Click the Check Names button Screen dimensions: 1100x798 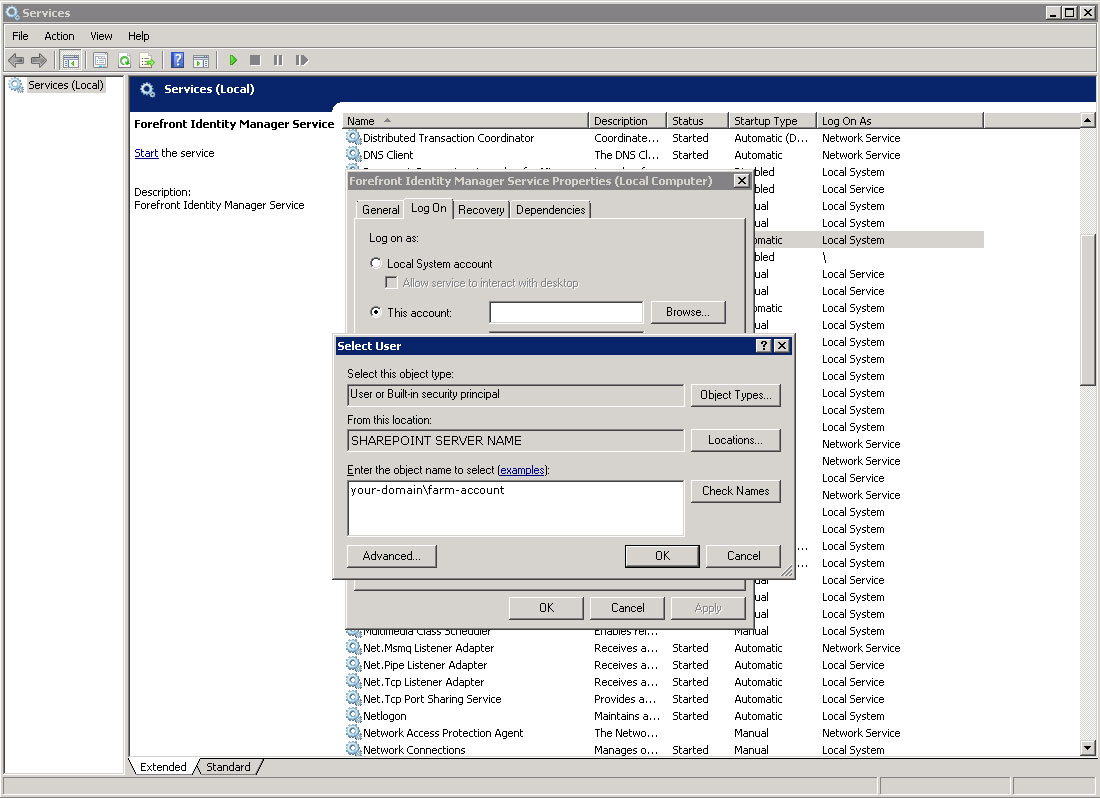(x=735, y=491)
